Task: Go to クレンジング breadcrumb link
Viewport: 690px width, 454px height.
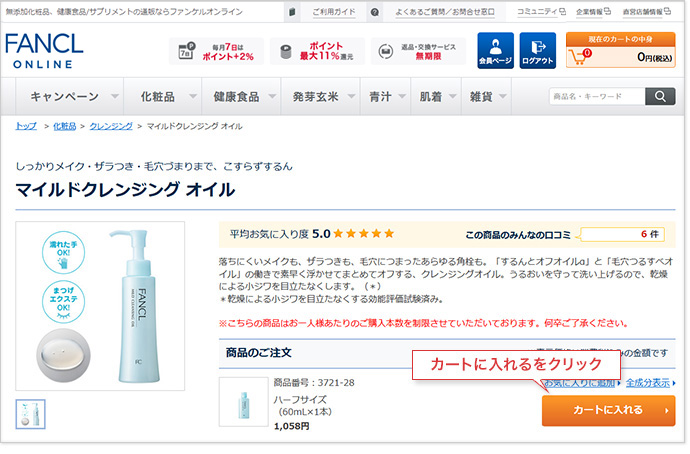Action: [x=111, y=126]
